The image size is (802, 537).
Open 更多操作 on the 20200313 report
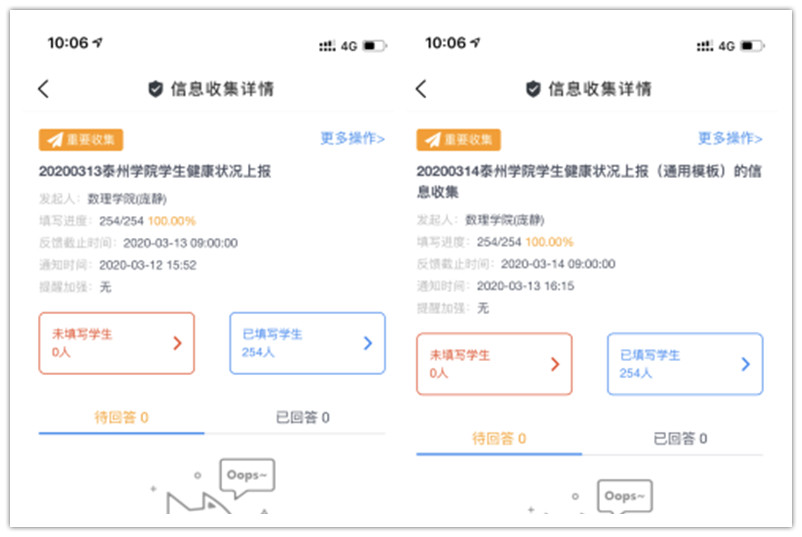(x=352, y=139)
